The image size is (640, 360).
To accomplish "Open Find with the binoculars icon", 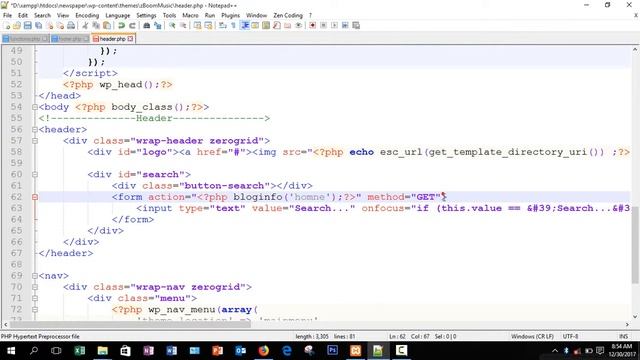I will [x=146, y=25].
